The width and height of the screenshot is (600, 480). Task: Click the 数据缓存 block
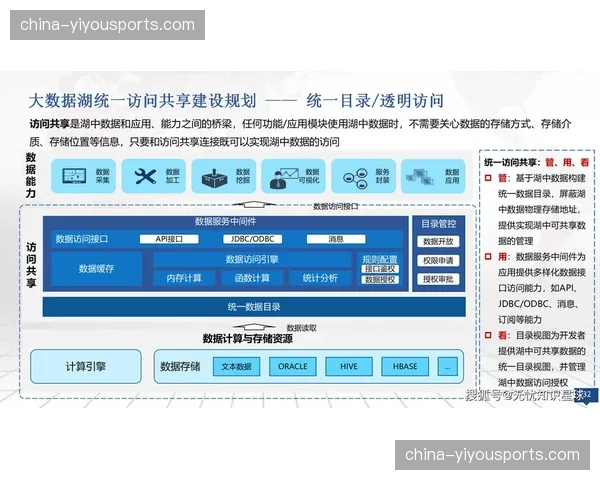click(96, 269)
